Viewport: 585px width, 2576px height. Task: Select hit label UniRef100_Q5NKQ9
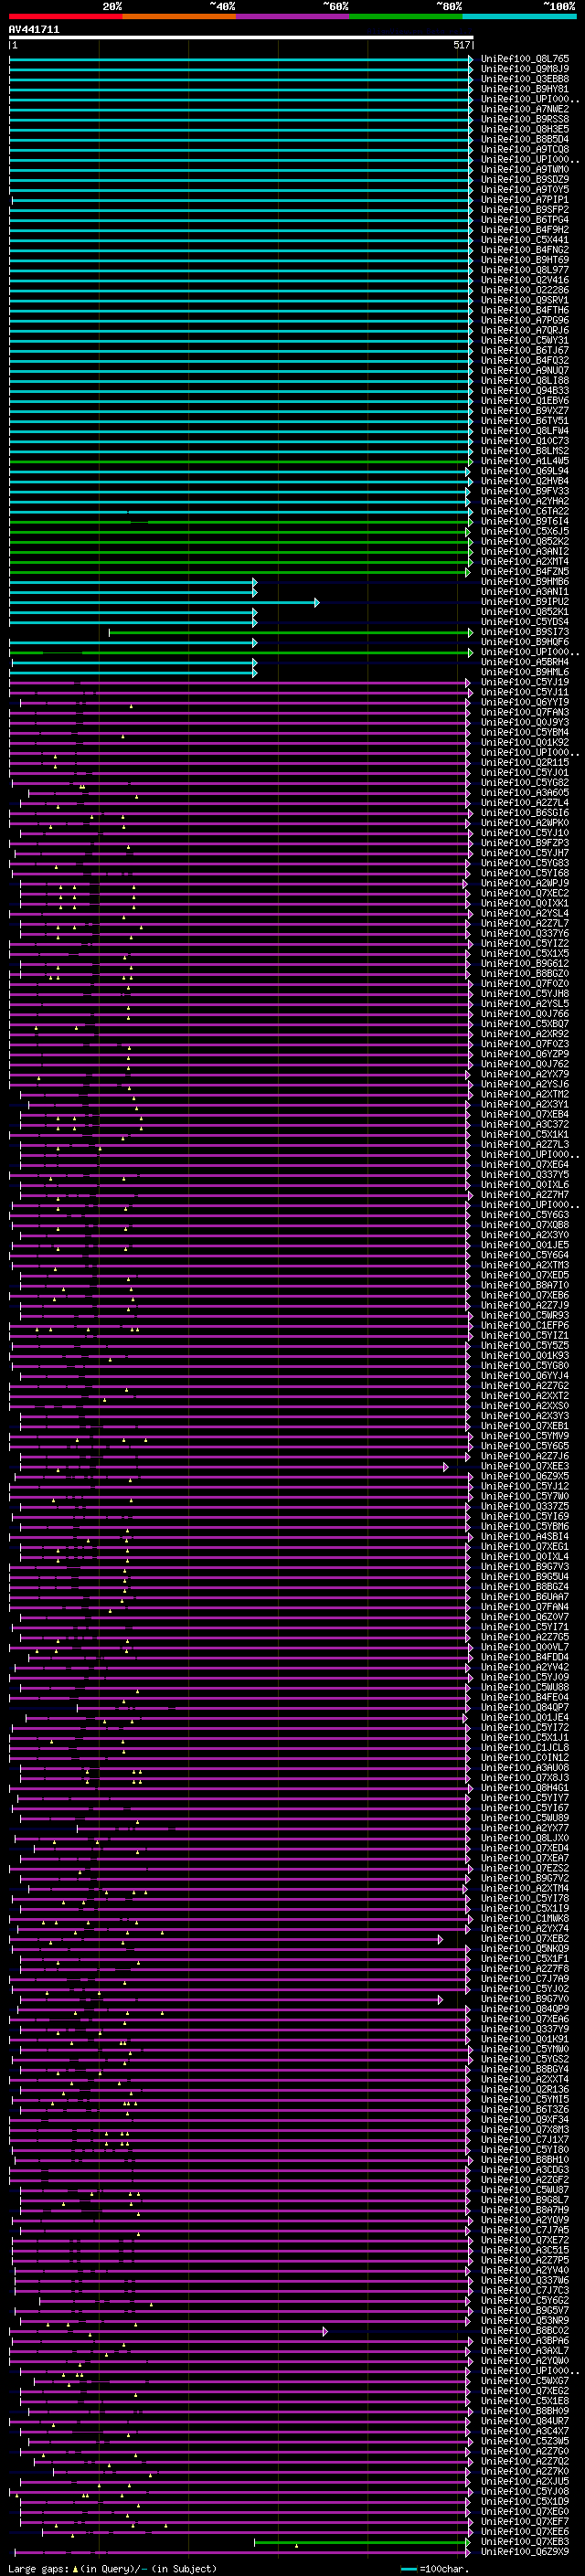pos(525,1949)
